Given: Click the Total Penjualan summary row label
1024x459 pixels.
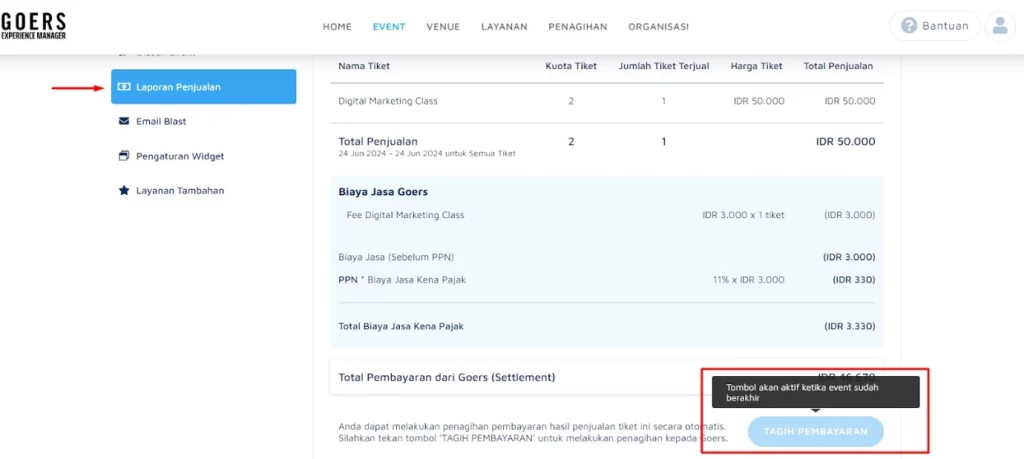Looking at the screenshot, I should [x=378, y=141].
